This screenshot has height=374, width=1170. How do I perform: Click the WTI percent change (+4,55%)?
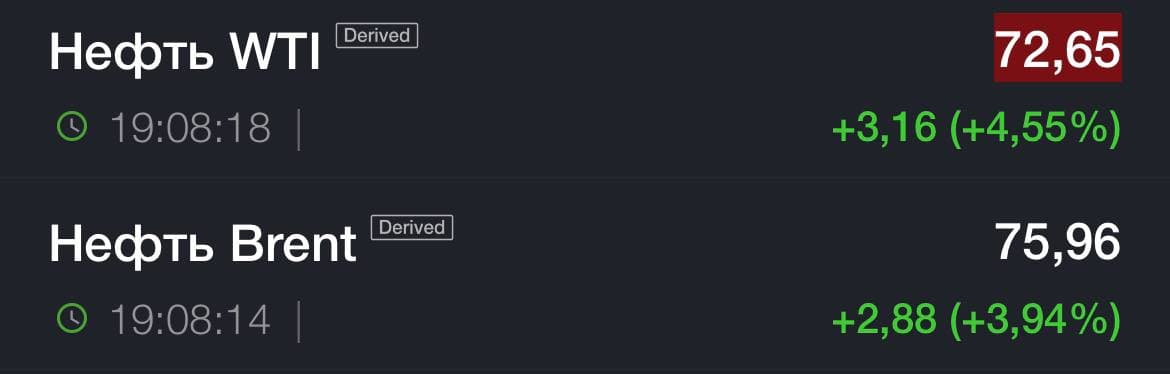tap(1036, 128)
